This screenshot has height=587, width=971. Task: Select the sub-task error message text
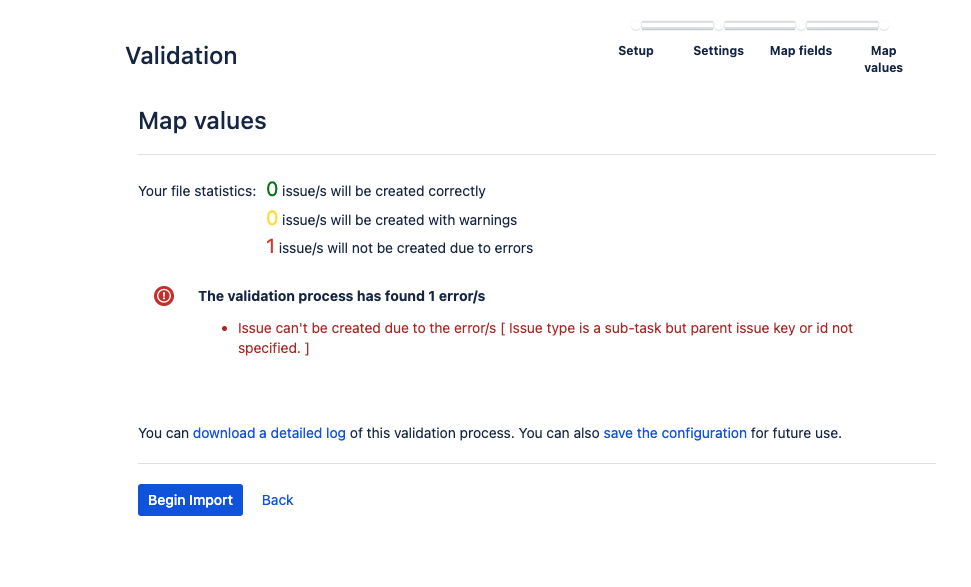(x=545, y=328)
